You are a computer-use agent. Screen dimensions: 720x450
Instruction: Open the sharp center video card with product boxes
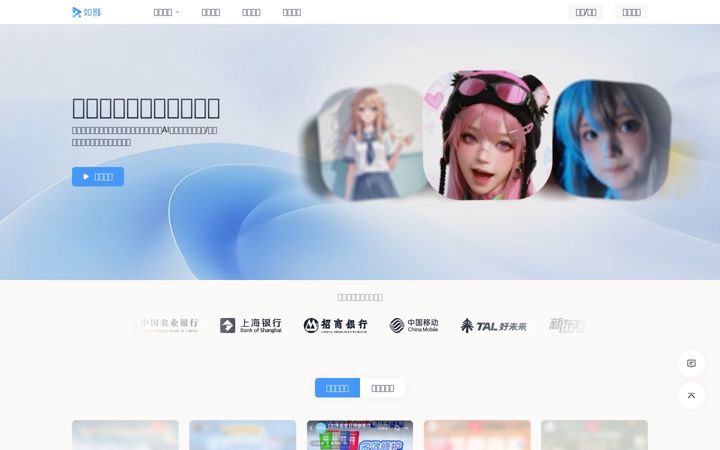click(360, 435)
